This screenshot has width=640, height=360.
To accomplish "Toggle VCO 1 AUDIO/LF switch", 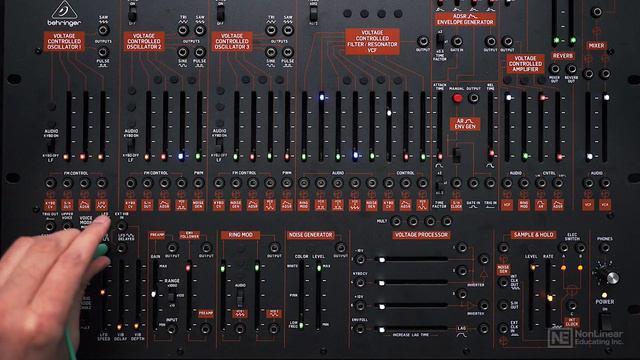I will 51,146.
